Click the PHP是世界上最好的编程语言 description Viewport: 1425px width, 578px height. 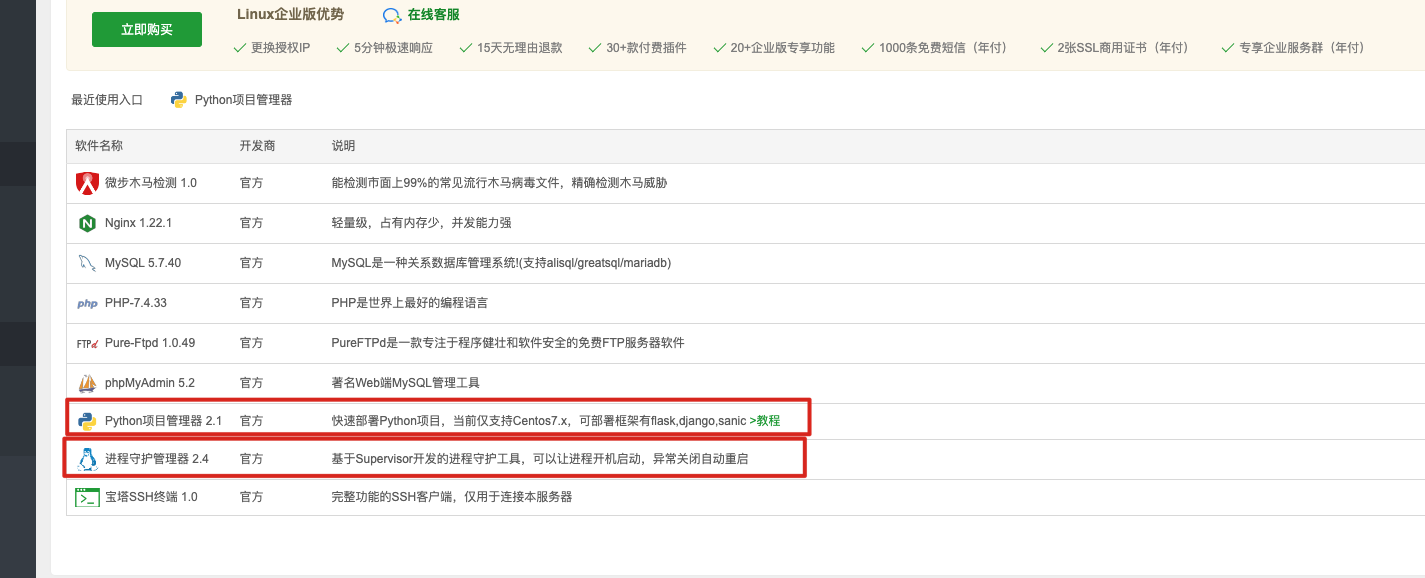(409, 303)
